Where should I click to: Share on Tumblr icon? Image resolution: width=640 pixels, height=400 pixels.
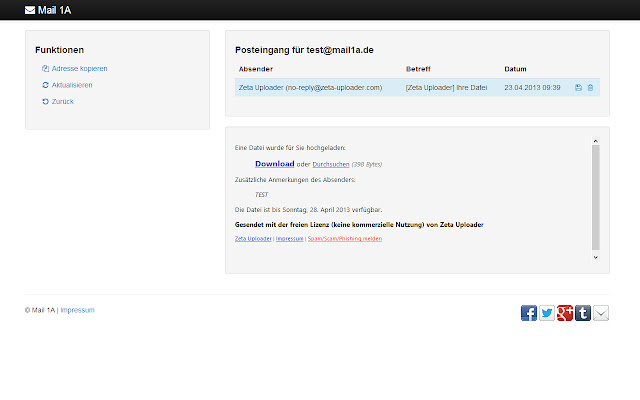(x=582, y=313)
